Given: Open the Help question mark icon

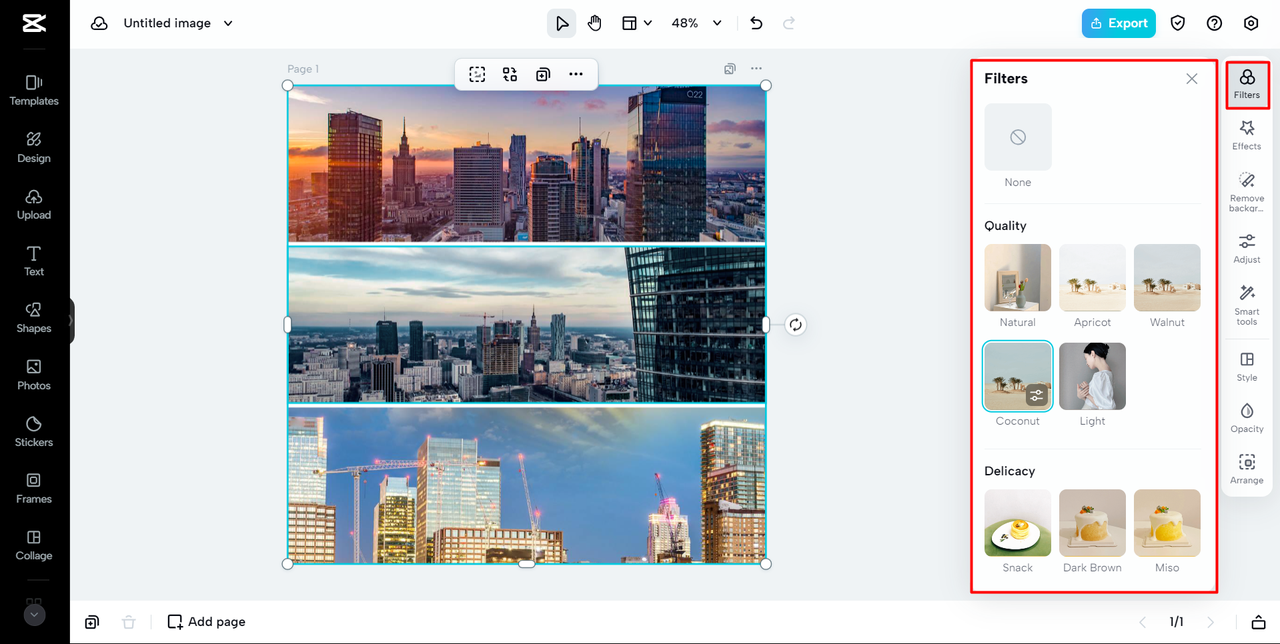Looking at the screenshot, I should tap(1214, 23).
